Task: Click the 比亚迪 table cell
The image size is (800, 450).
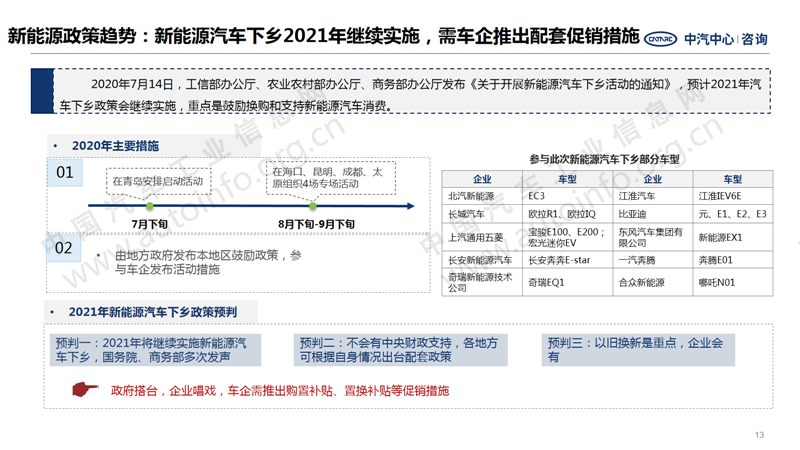Action: coord(653,214)
